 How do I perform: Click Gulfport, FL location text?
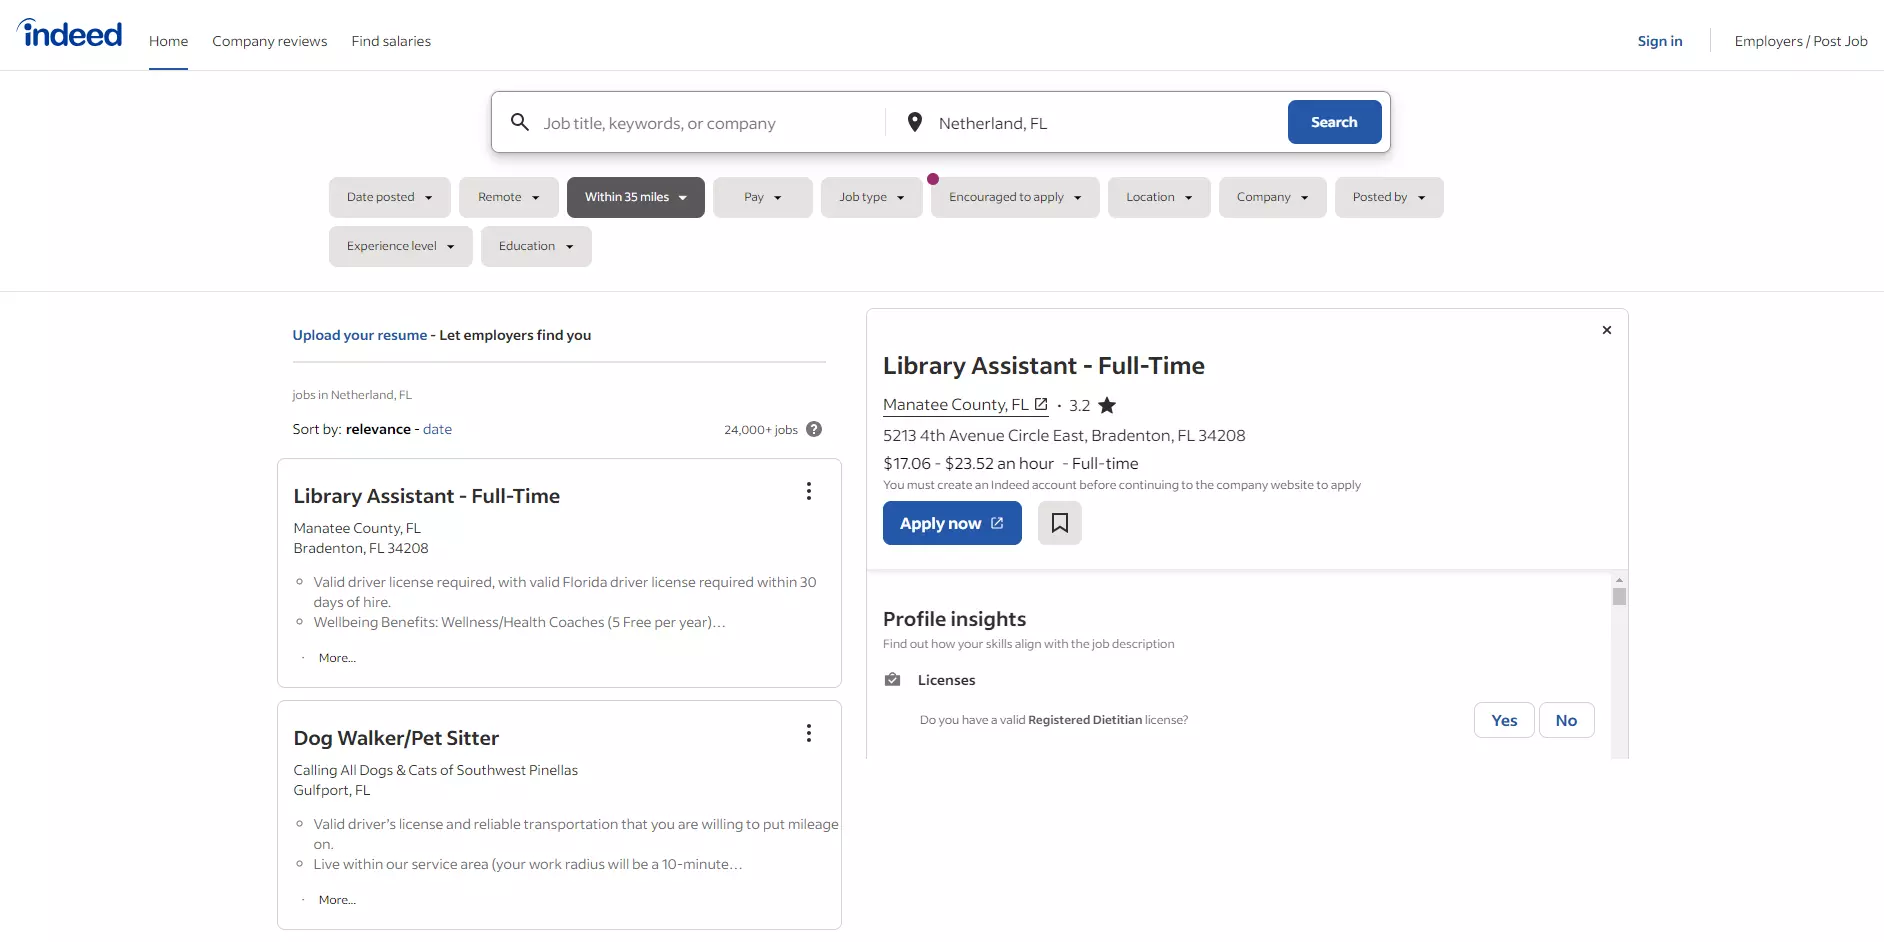coord(332,790)
